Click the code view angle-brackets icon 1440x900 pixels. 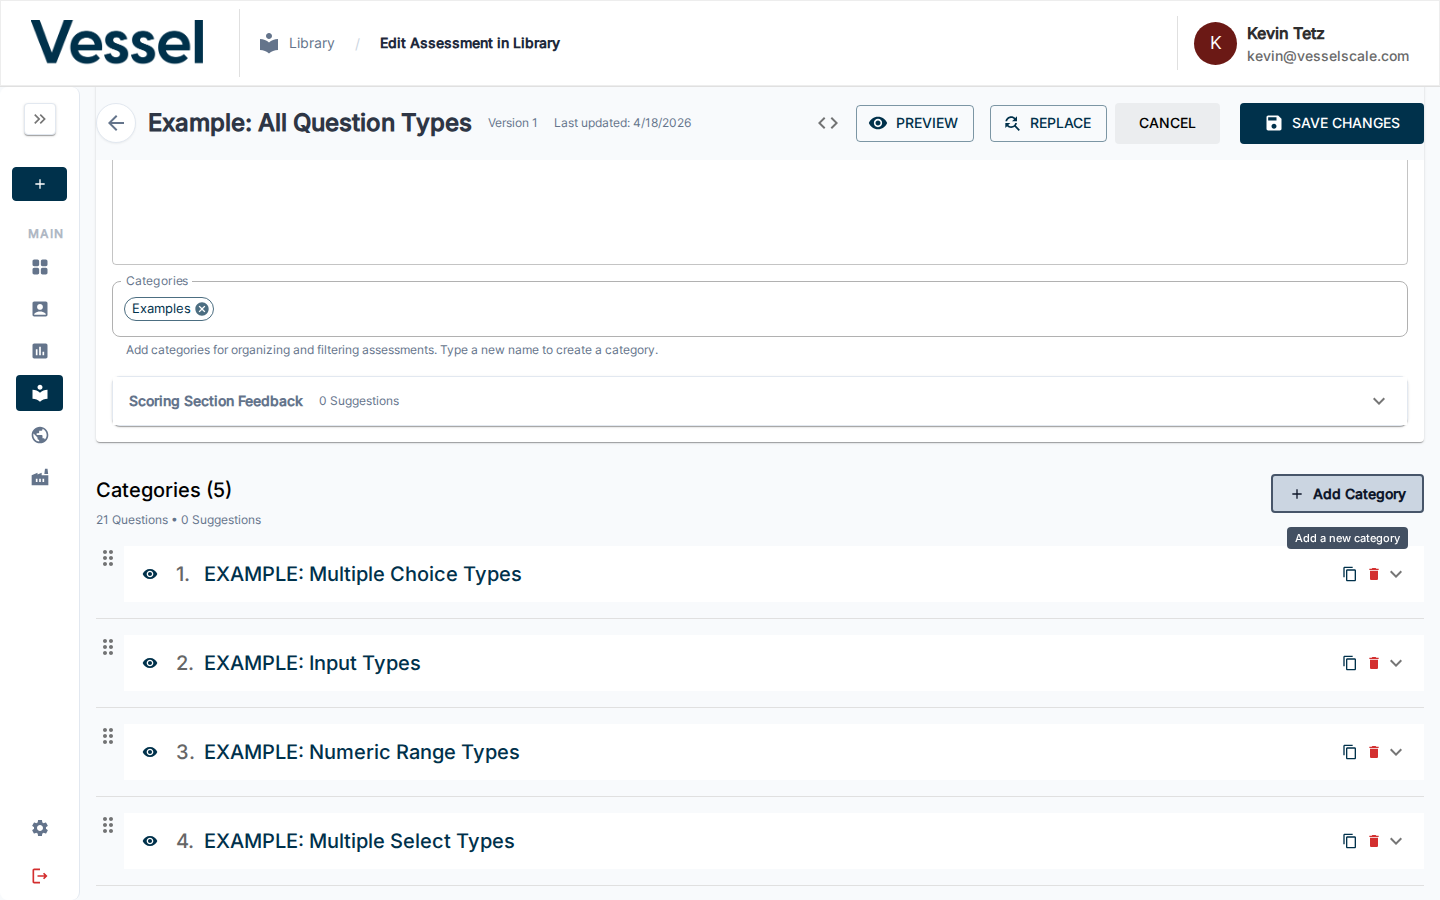point(827,123)
